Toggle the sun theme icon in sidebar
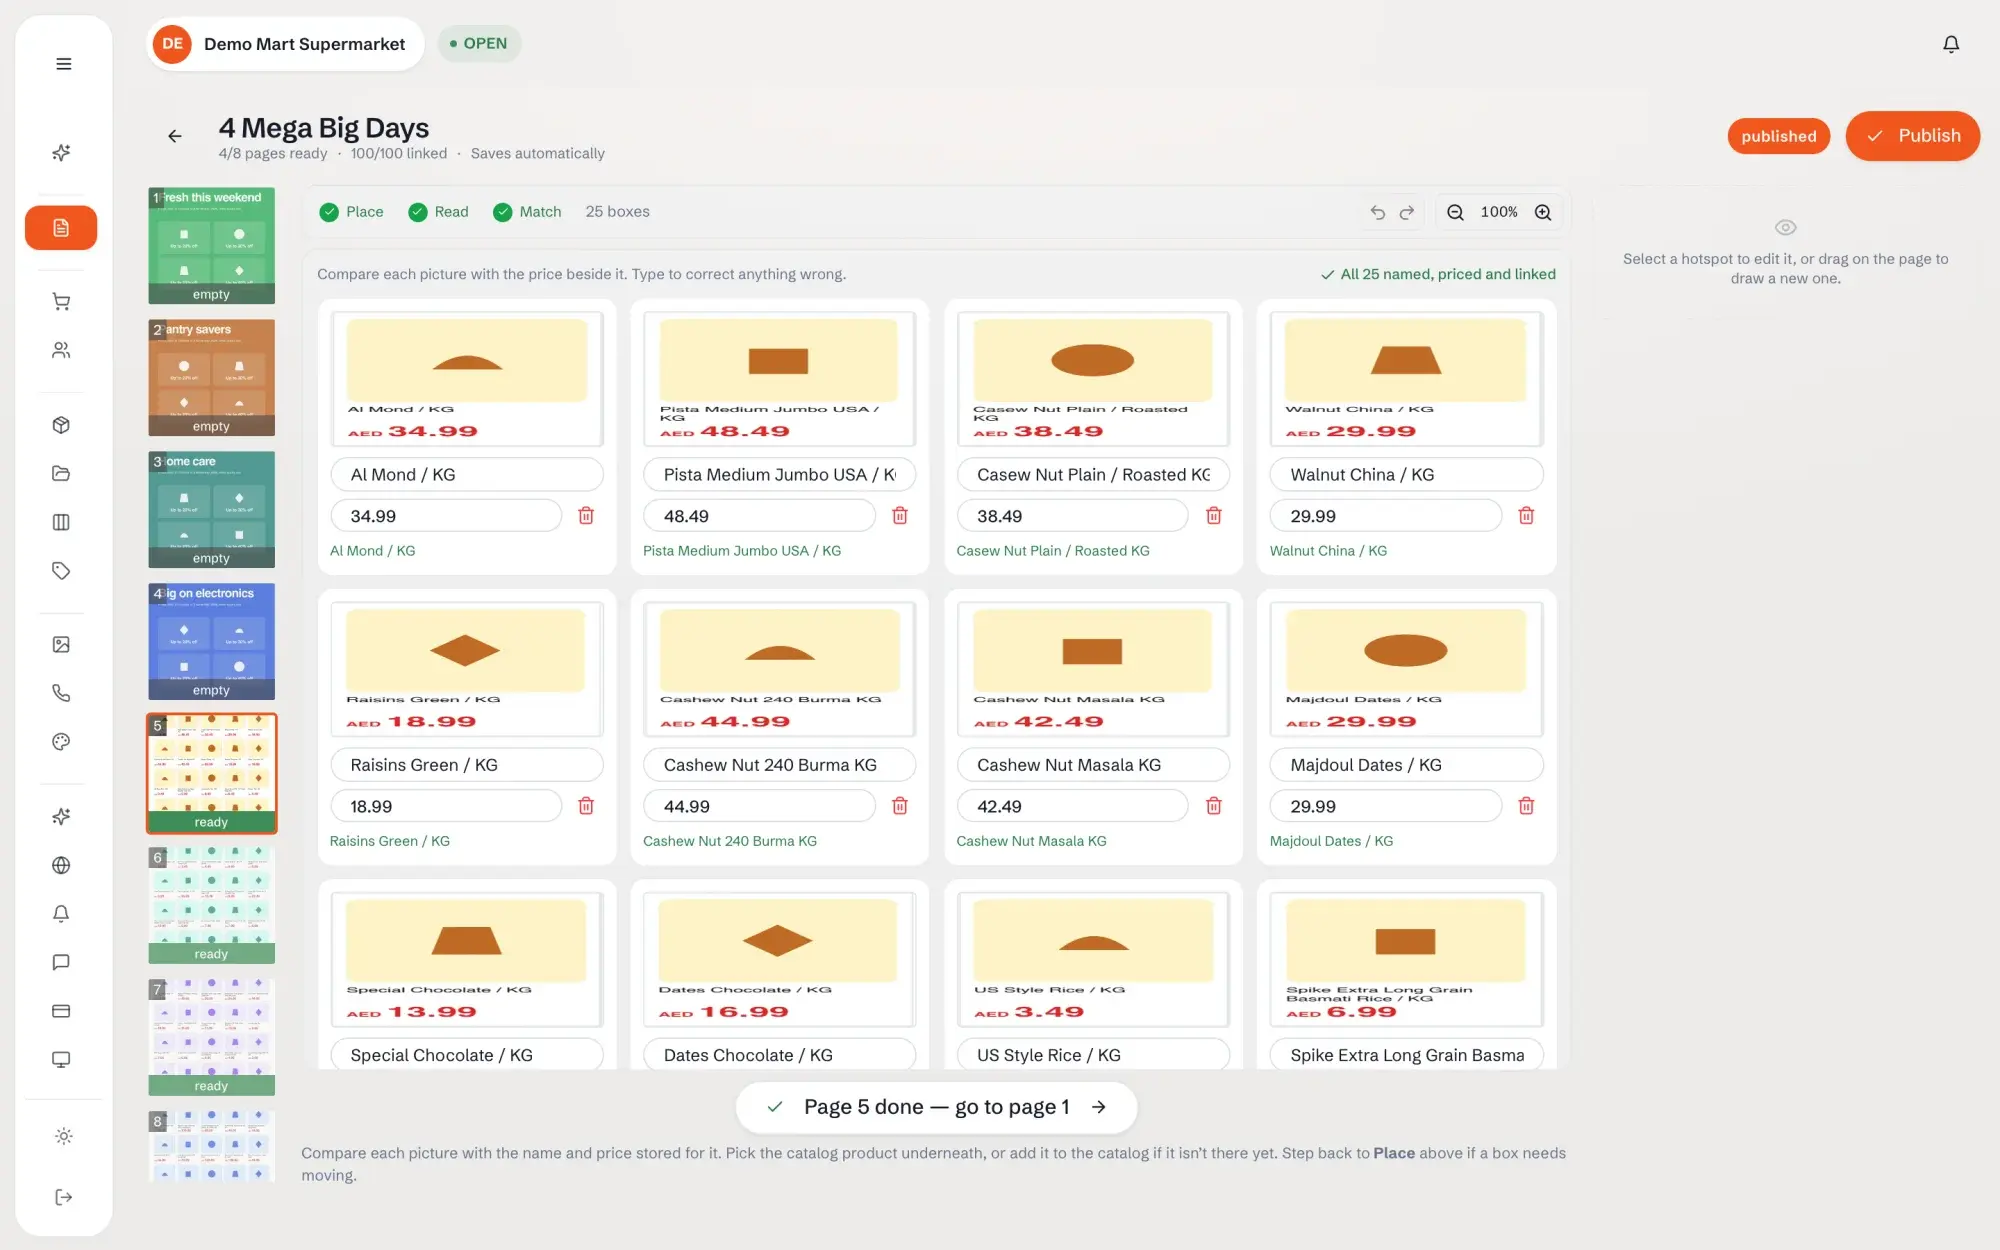The image size is (2000, 1250). (x=63, y=1136)
